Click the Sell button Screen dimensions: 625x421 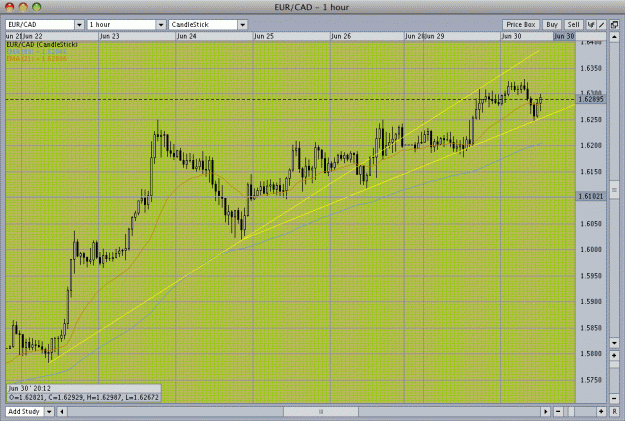tap(574, 25)
